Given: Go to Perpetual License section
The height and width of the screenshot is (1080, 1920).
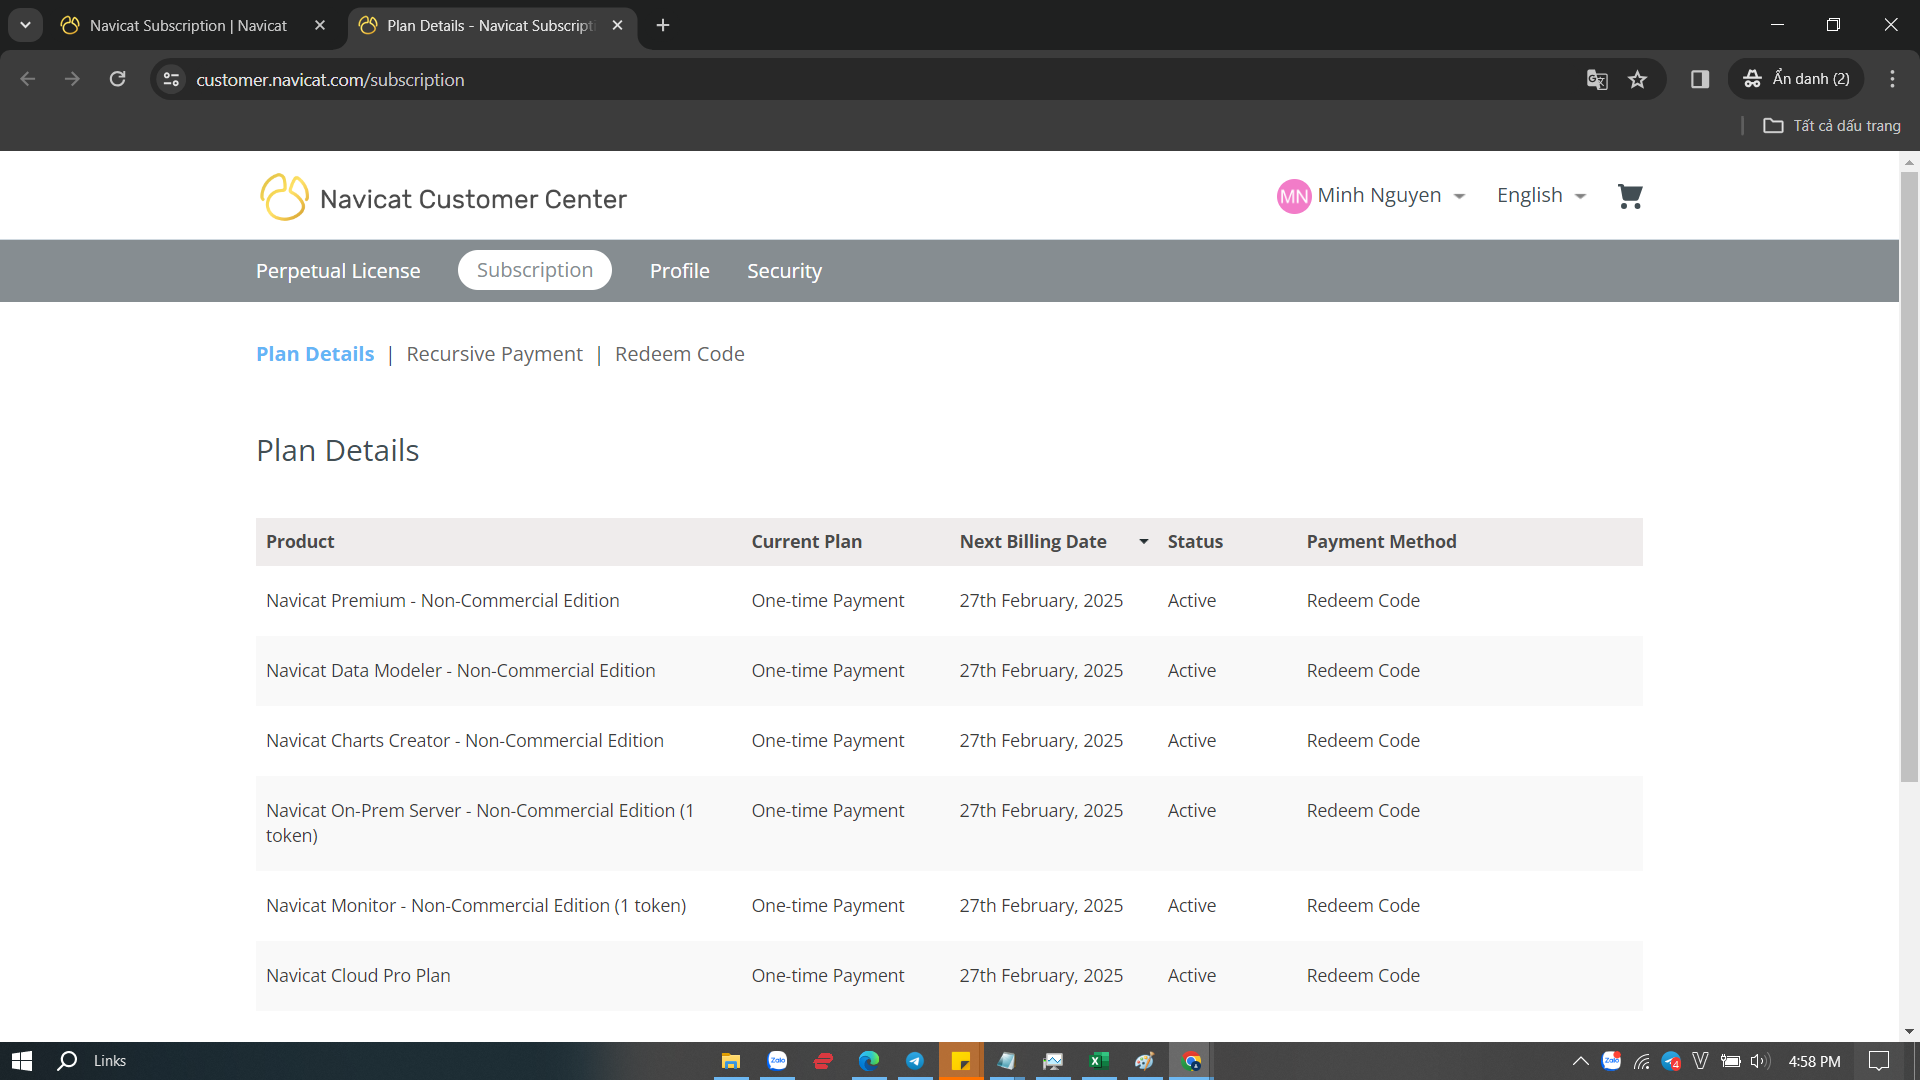Looking at the screenshot, I should tap(338, 271).
